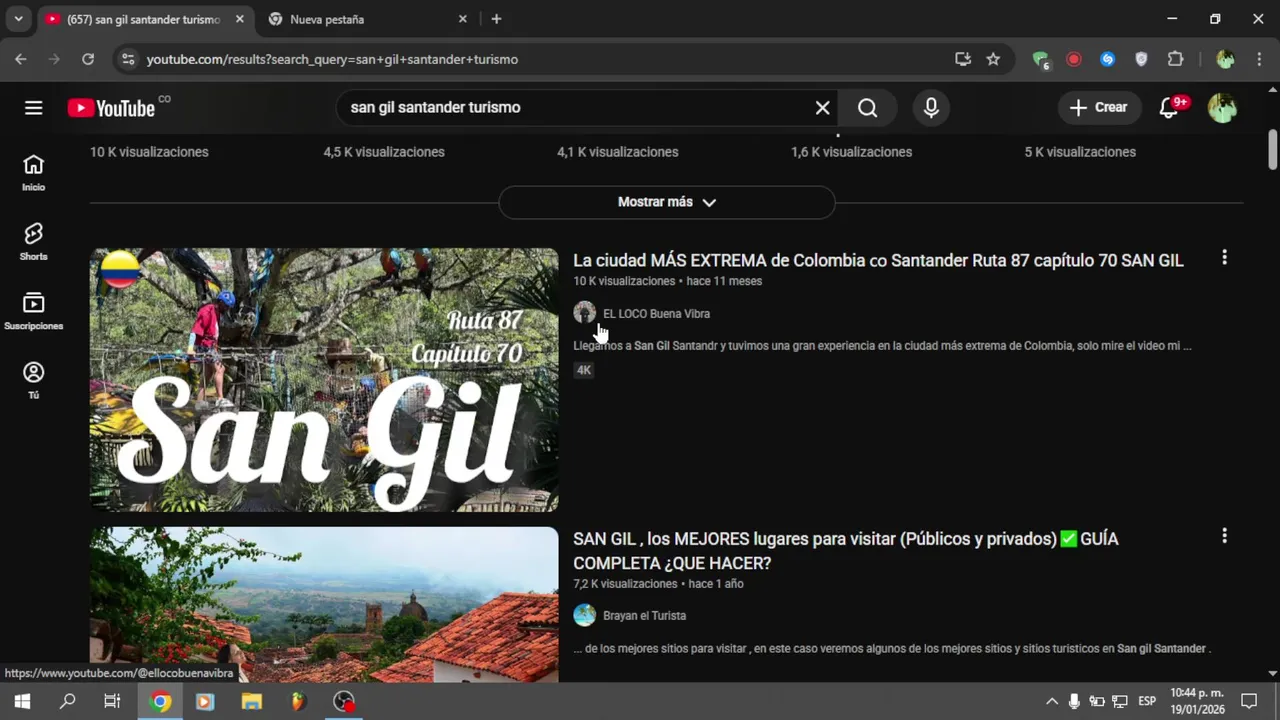Open the Tú section in sidebar
Viewport: 1280px width, 720px height.
tap(34, 380)
